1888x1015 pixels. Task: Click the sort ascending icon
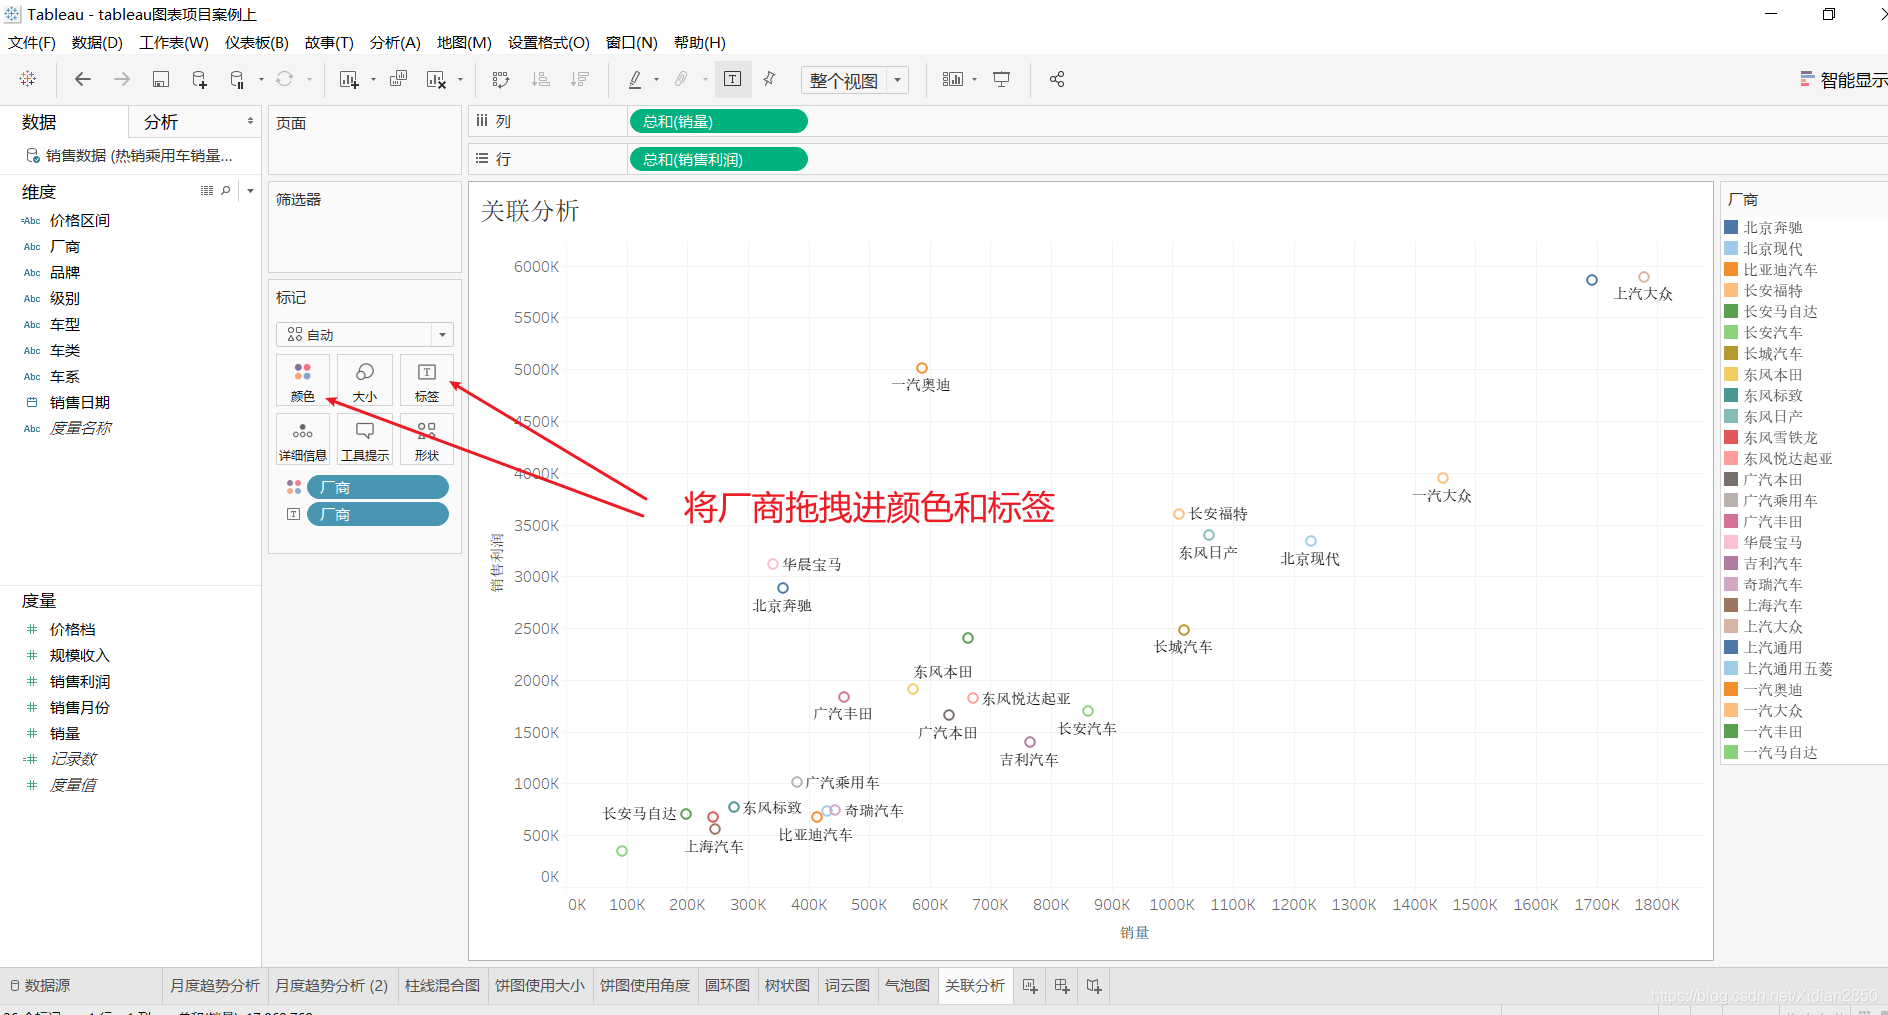pyautogui.click(x=541, y=79)
